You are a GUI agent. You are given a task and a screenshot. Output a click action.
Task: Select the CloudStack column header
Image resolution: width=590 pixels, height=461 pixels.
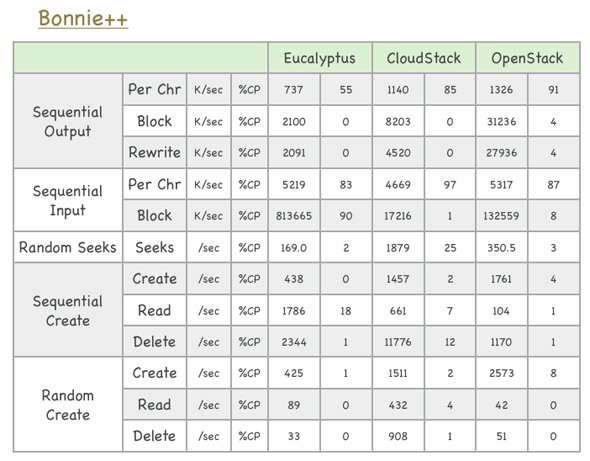424,58
